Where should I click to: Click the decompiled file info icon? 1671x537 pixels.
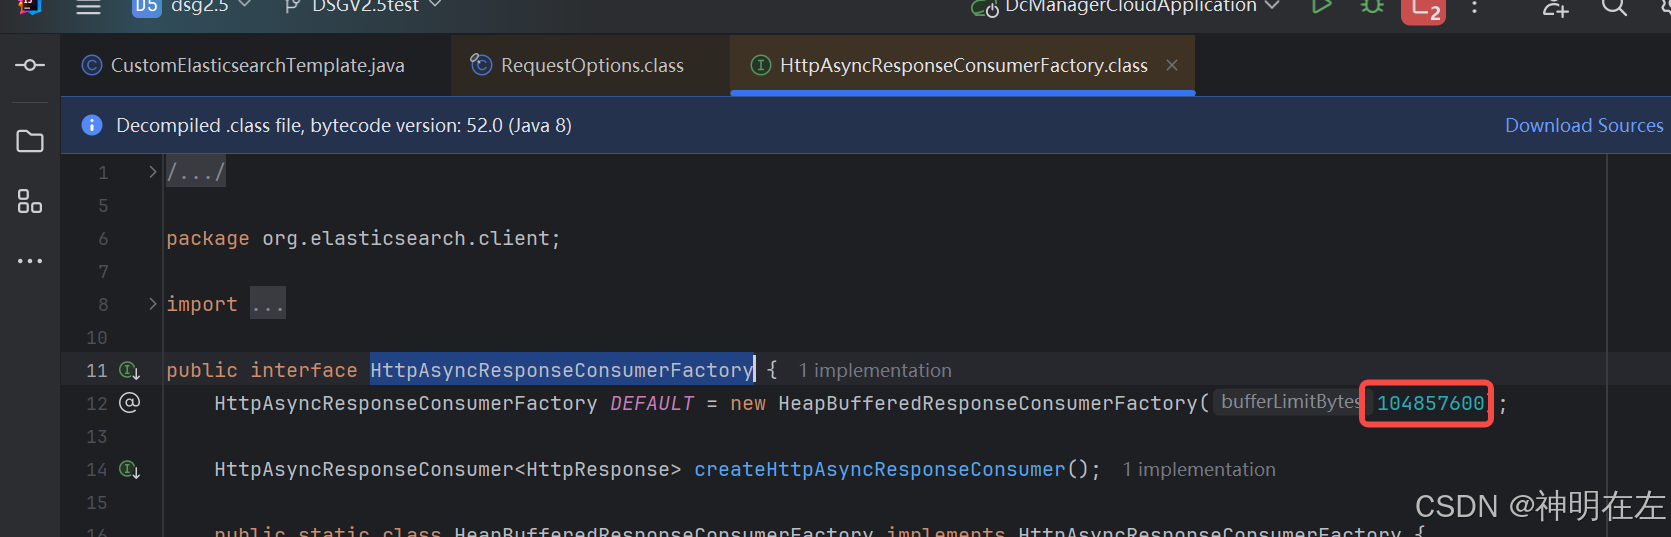[x=91, y=125]
